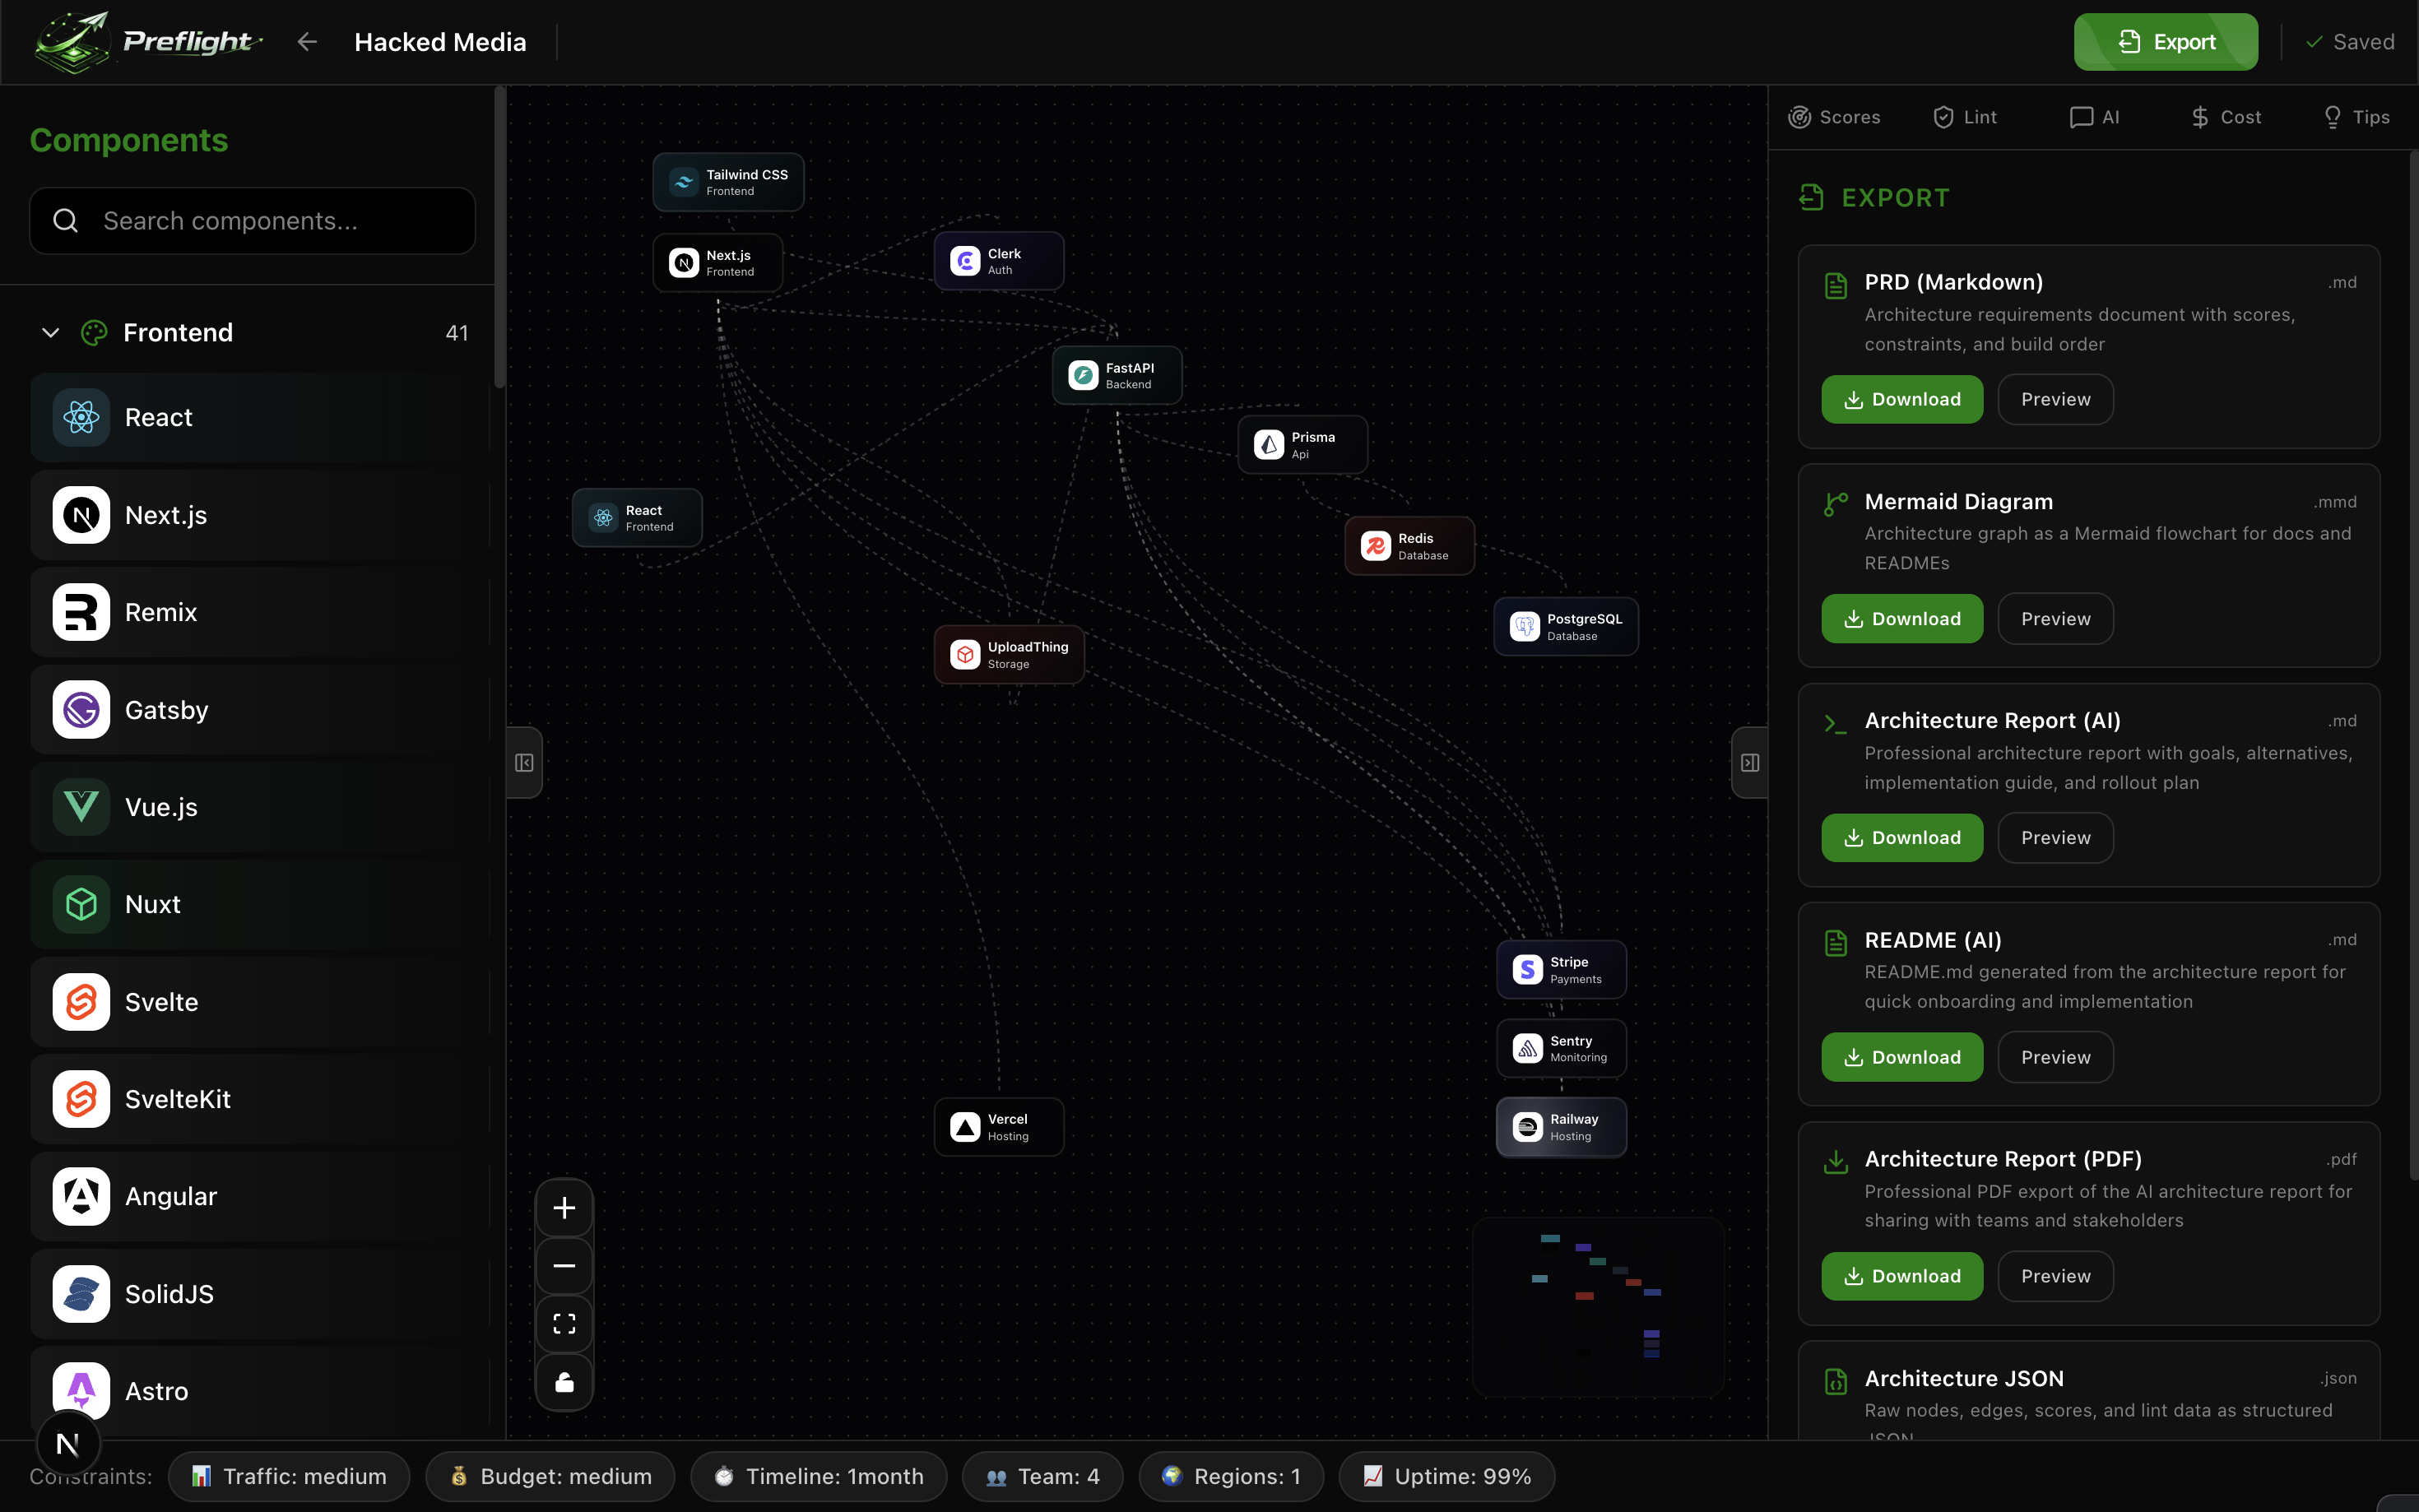Preview the Mermaid Diagram export
Viewport: 2419px width, 1512px height.
[2055, 619]
